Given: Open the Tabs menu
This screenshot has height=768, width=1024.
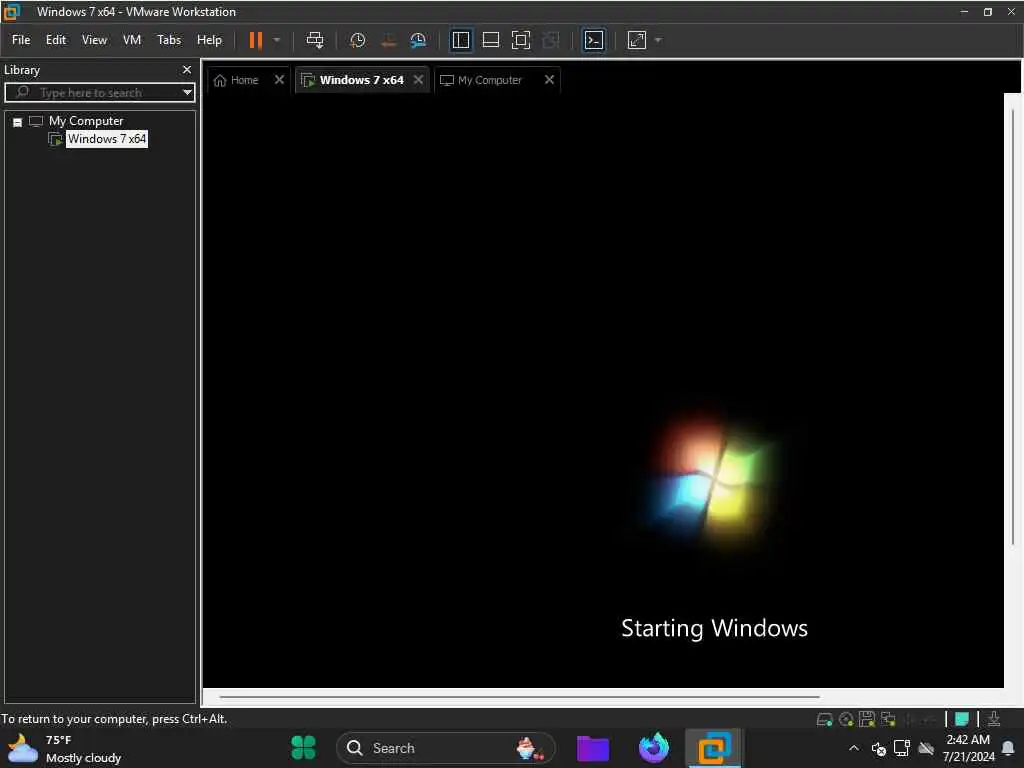Looking at the screenshot, I should click(x=169, y=40).
